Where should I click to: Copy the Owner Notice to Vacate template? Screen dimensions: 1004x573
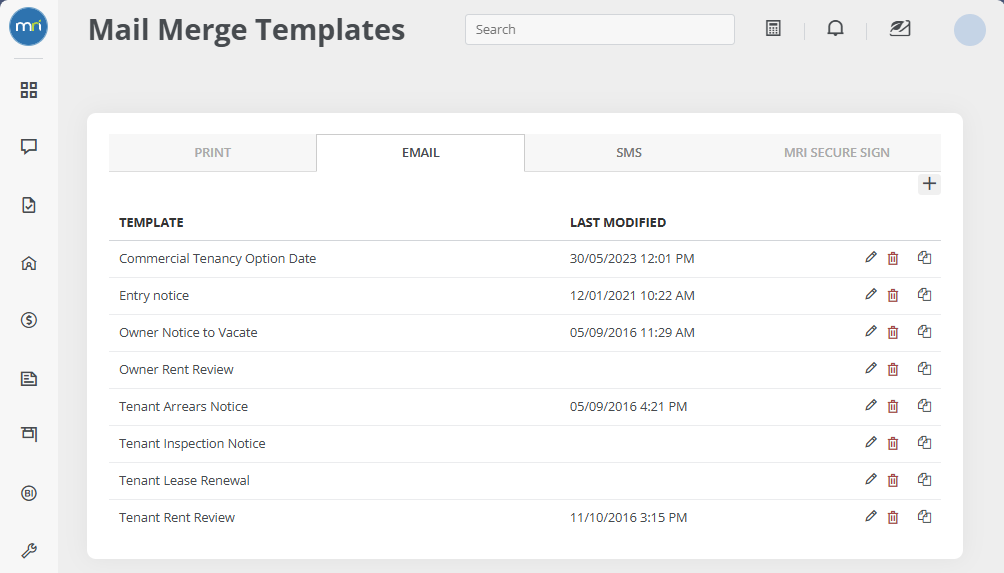tap(924, 332)
